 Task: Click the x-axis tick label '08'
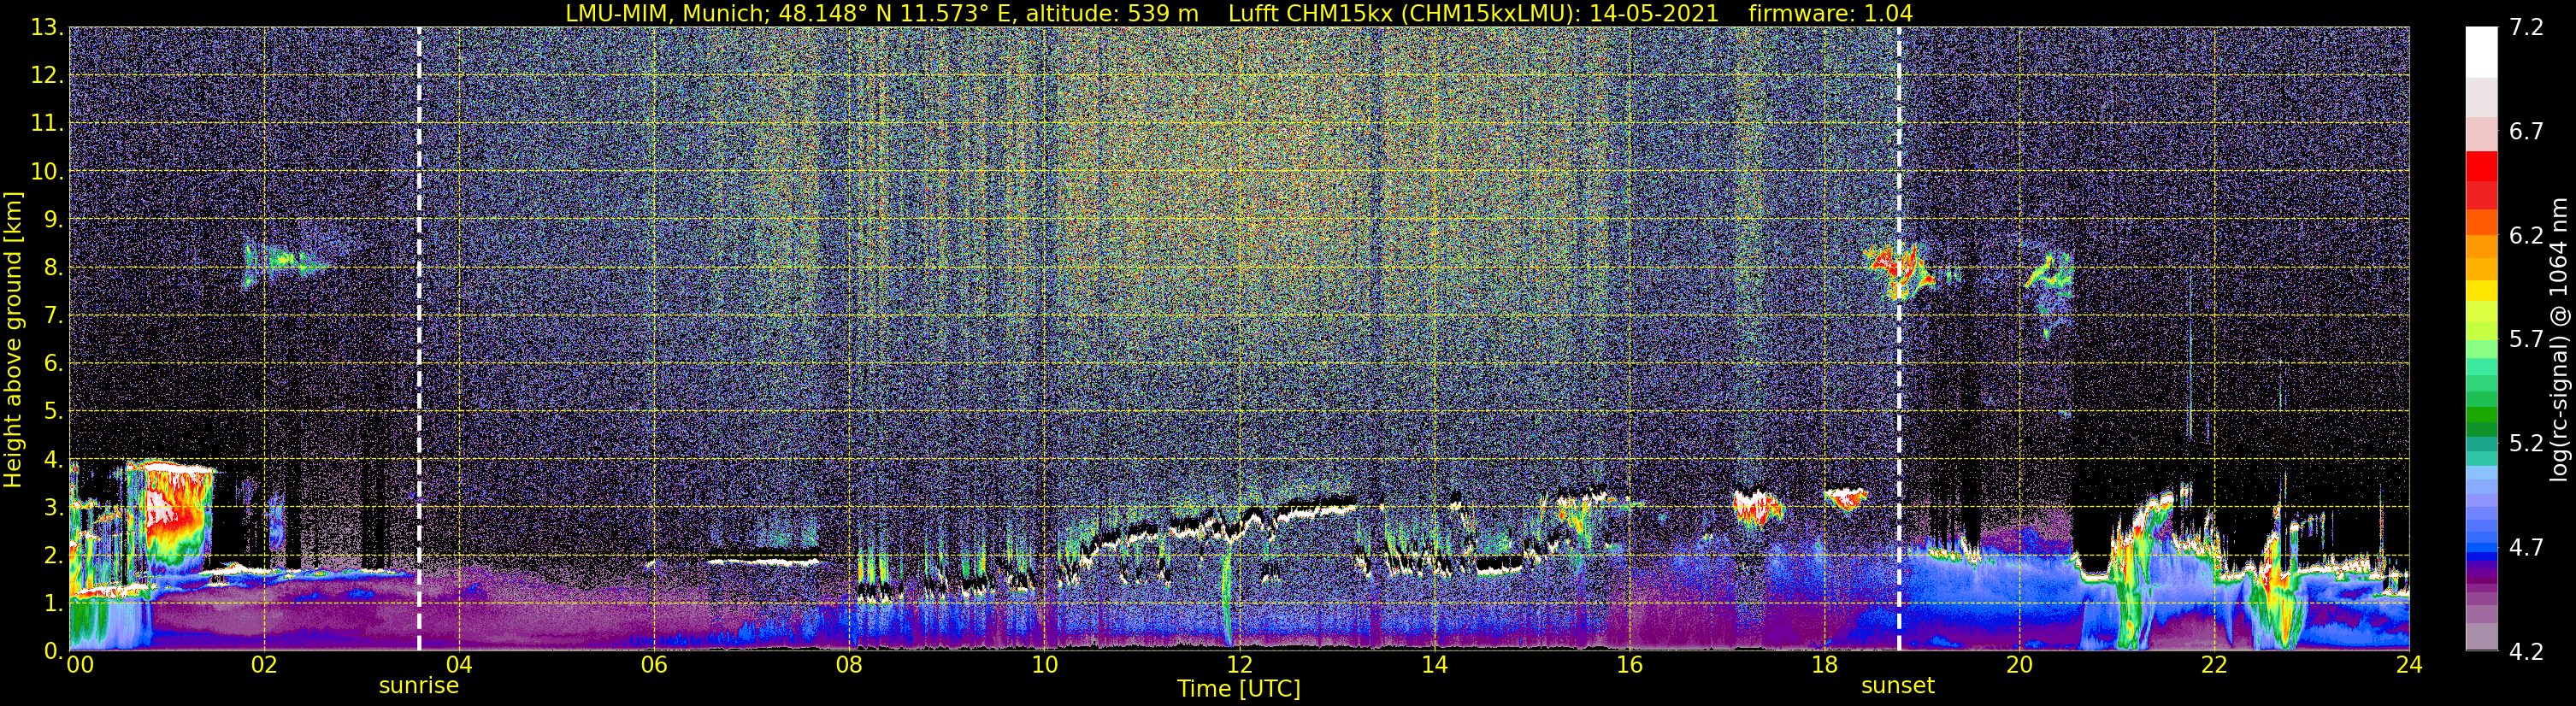(x=849, y=665)
